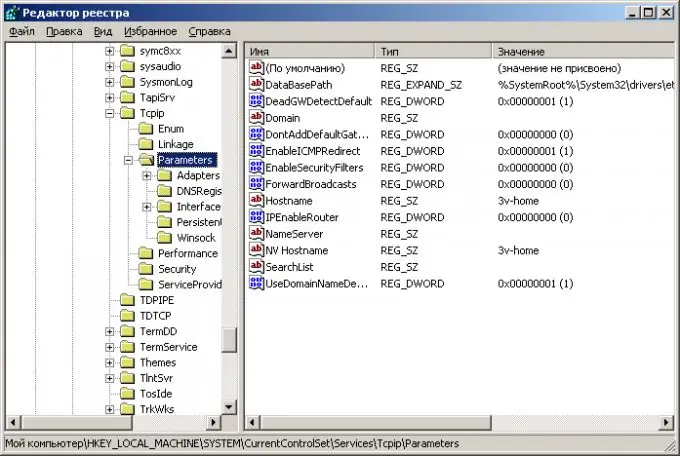Click the open Parameters folder icon
Viewport: 680px width, 456px height.
coord(147,160)
